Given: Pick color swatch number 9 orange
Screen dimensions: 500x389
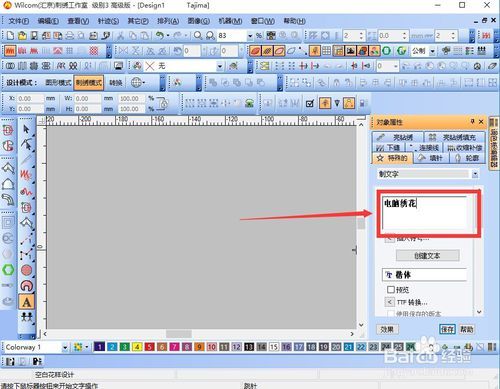Looking at the screenshot, I should (x=199, y=347).
